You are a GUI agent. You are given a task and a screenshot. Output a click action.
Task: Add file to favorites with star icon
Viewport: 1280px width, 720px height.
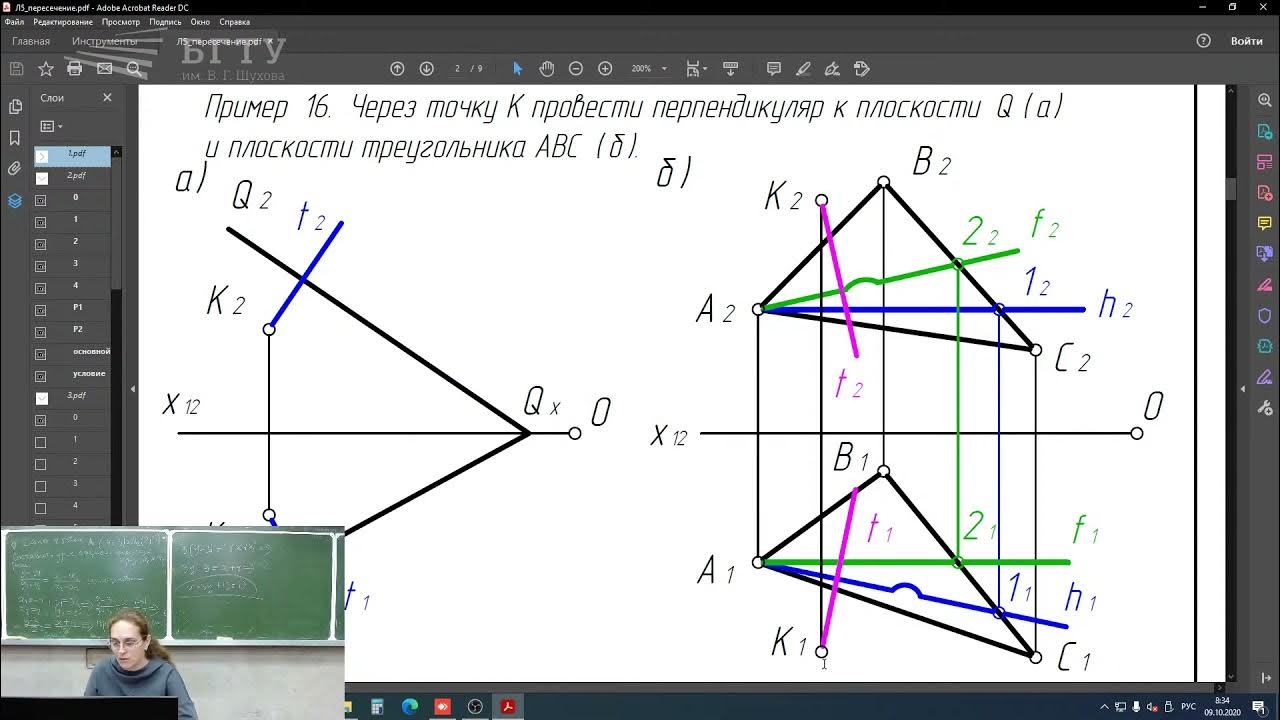click(x=45, y=69)
